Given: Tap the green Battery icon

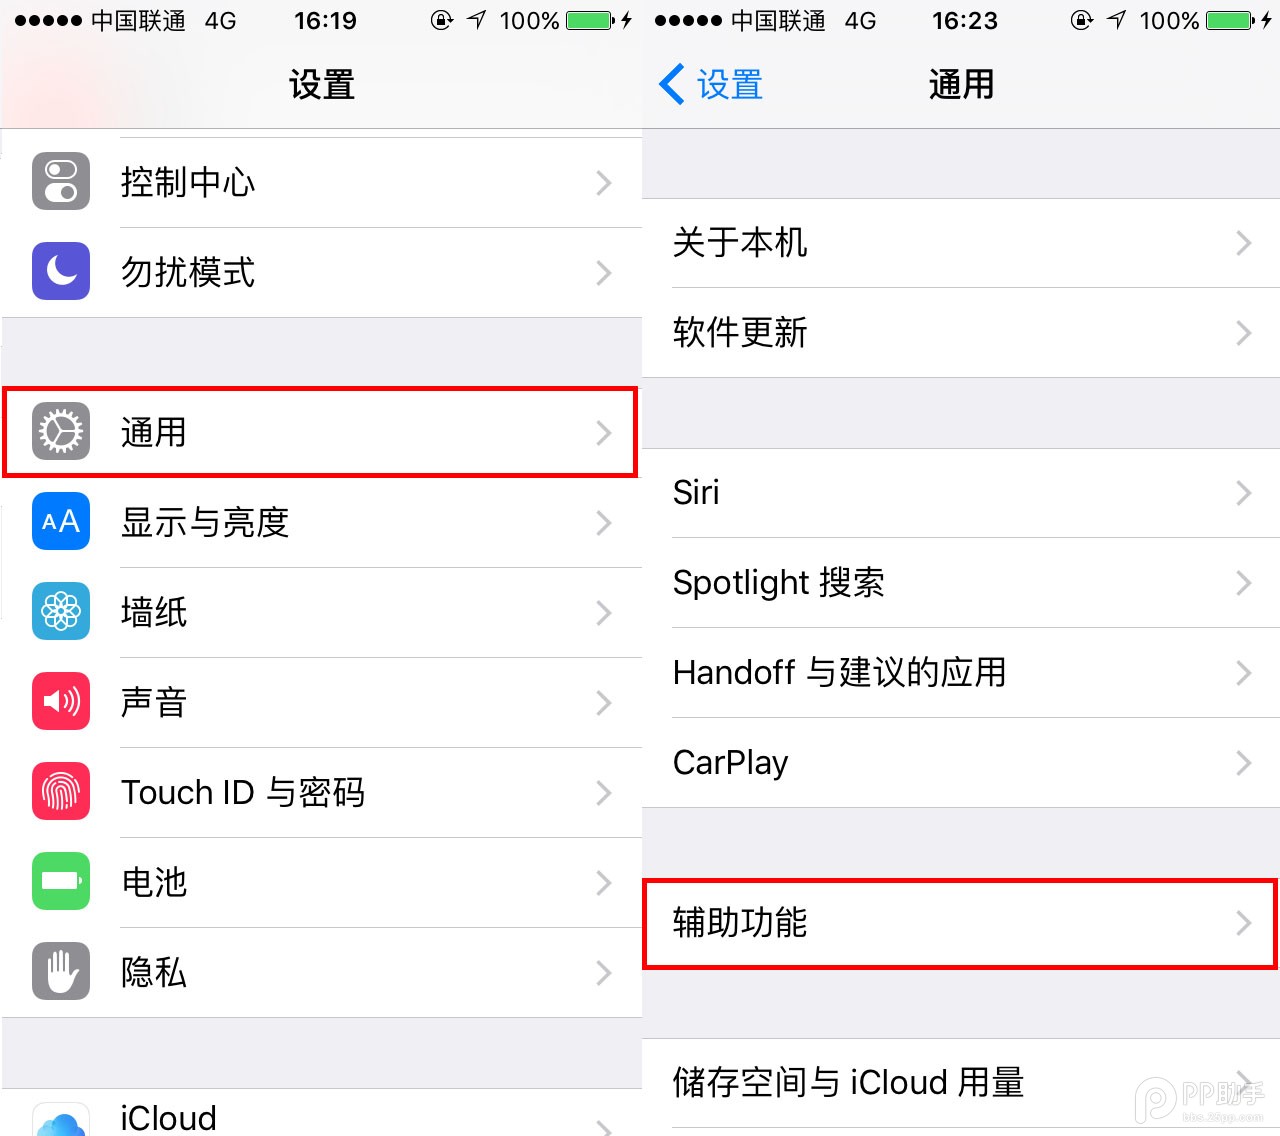Looking at the screenshot, I should (61, 882).
